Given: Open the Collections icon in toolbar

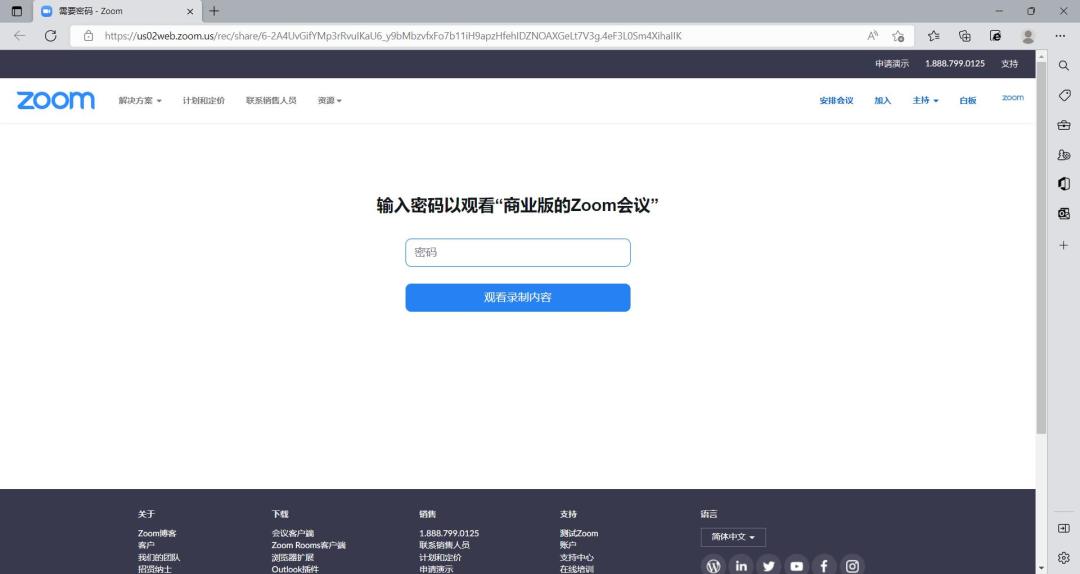Looking at the screenshot, I should coord(964,36).
